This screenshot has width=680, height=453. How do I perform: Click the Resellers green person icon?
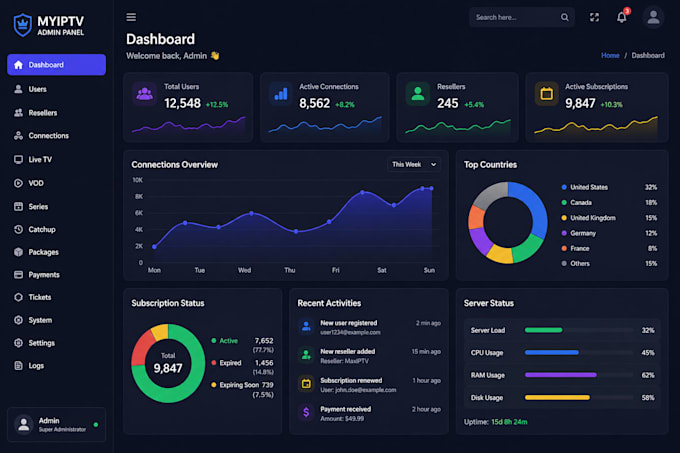click(417, 94)
